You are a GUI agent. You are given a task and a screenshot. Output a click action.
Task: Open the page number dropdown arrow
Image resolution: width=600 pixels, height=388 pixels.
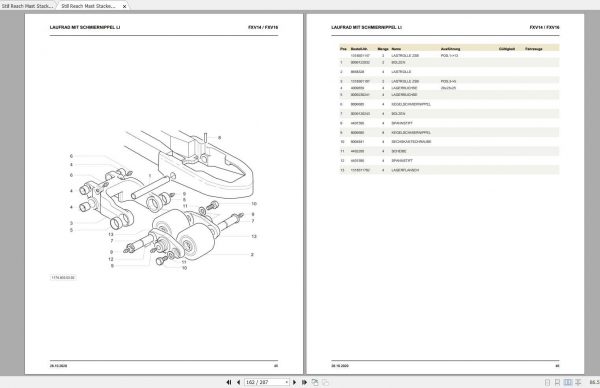pos(286,382)
